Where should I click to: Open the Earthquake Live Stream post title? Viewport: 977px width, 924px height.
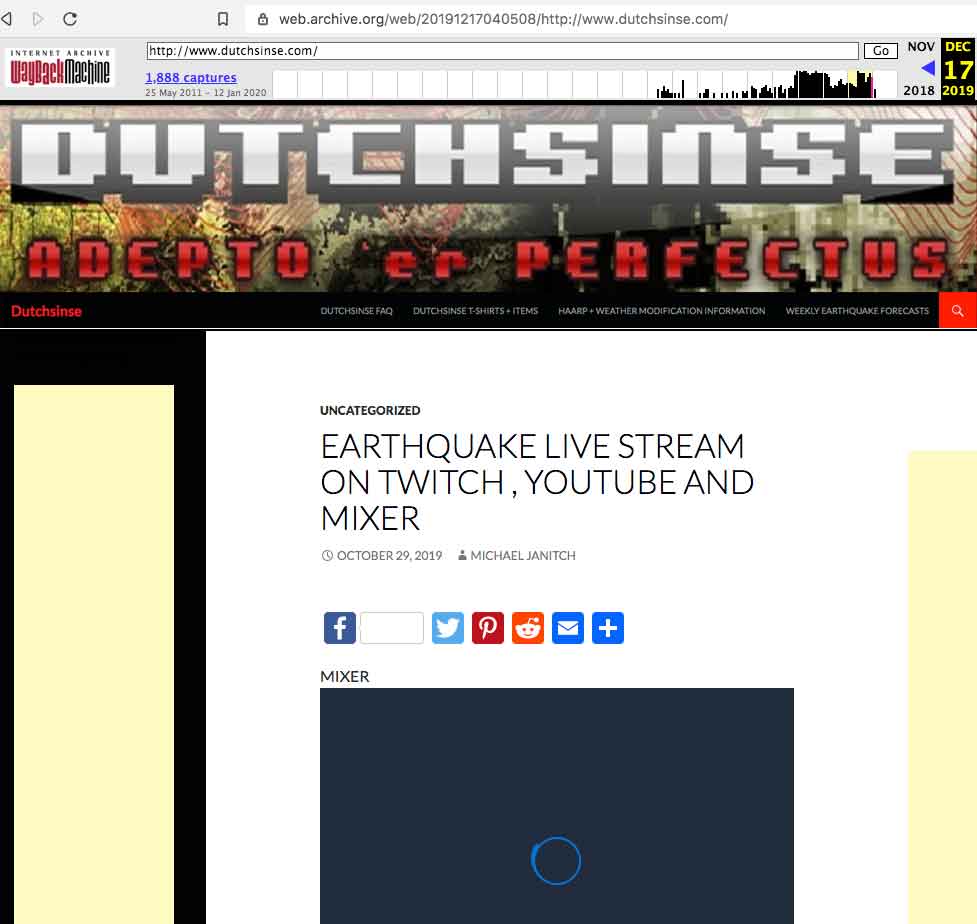pos(537,482)
